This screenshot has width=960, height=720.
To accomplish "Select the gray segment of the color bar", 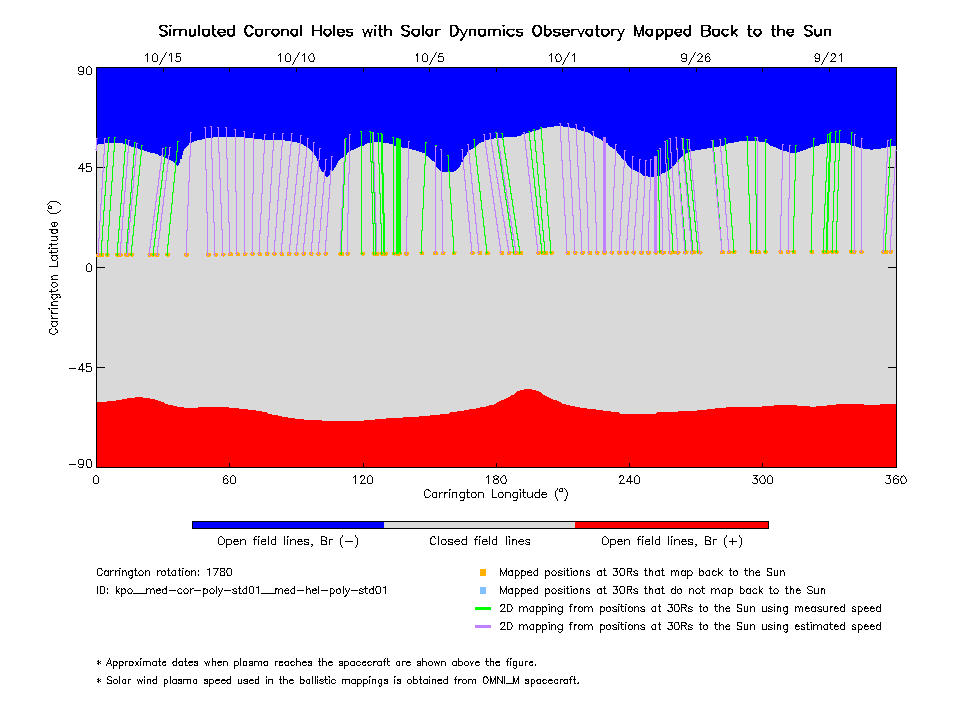I will pos(480,524).
